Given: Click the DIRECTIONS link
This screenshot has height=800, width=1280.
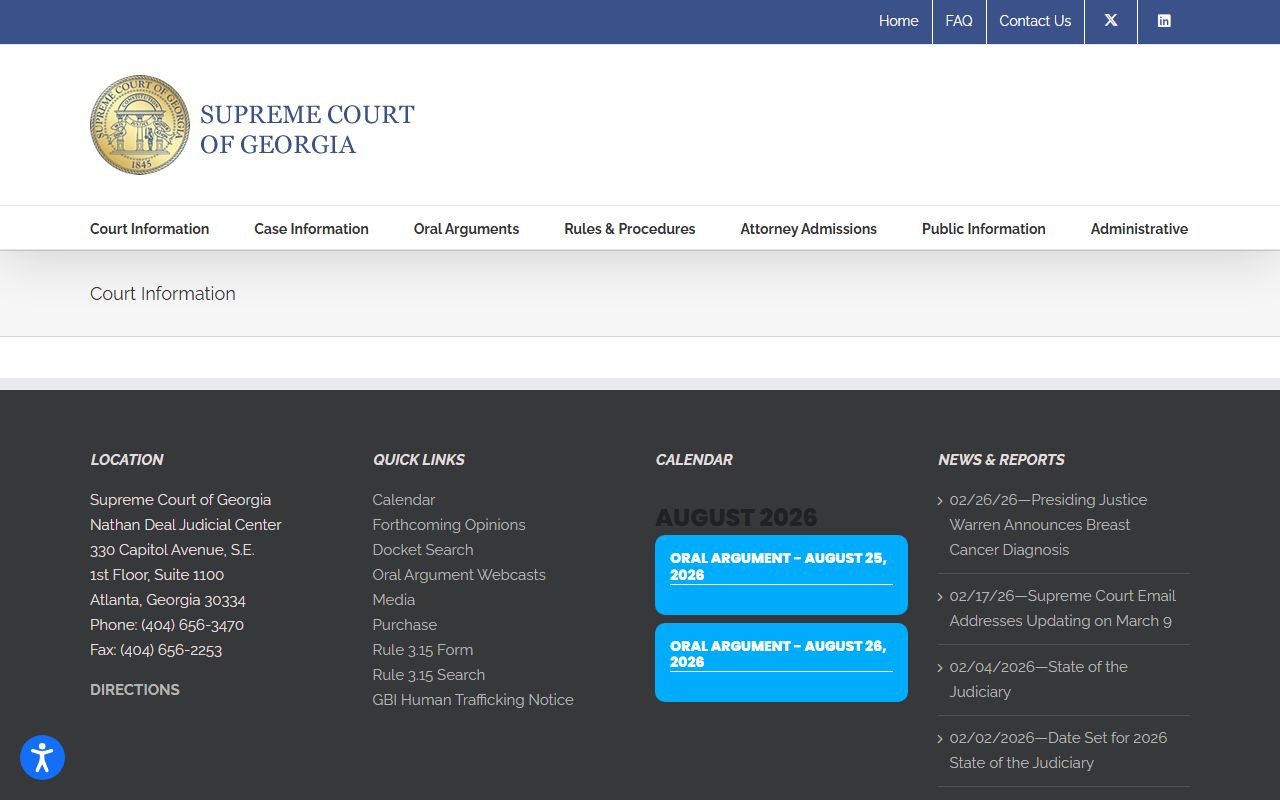Looking at the screenshot, I should tap(135, 690).
